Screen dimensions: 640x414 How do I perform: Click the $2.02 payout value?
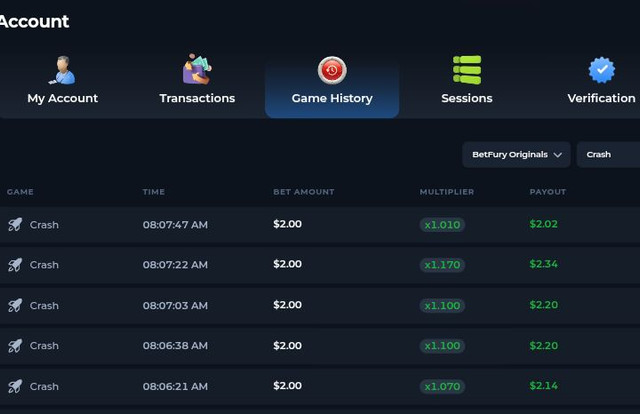[x=543, y=224]
